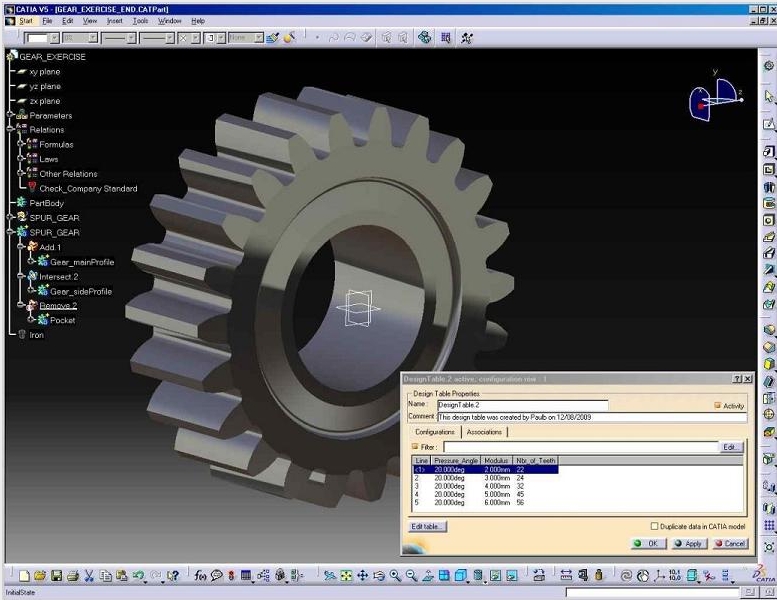The height and width of the screenshot is (600, 777).
Task: Open the Formula f(x) tool
Action: (199, 576)
